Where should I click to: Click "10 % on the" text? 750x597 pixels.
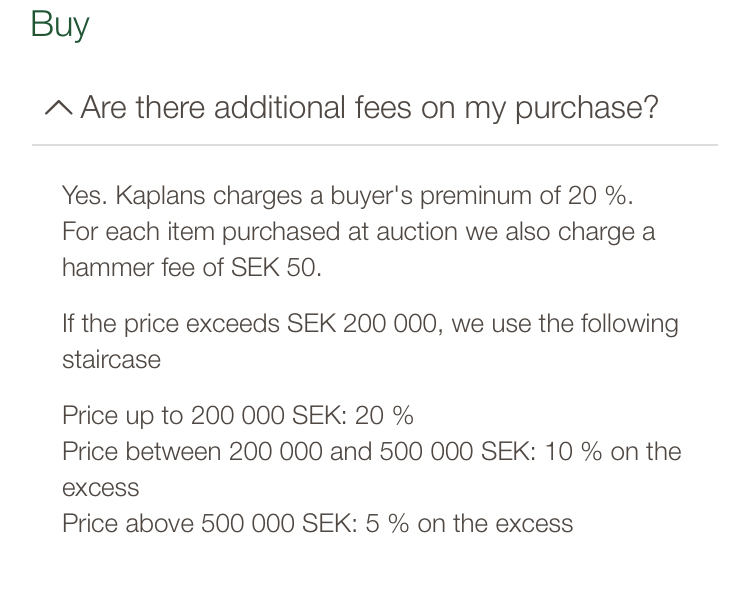(x=613, y=451)
